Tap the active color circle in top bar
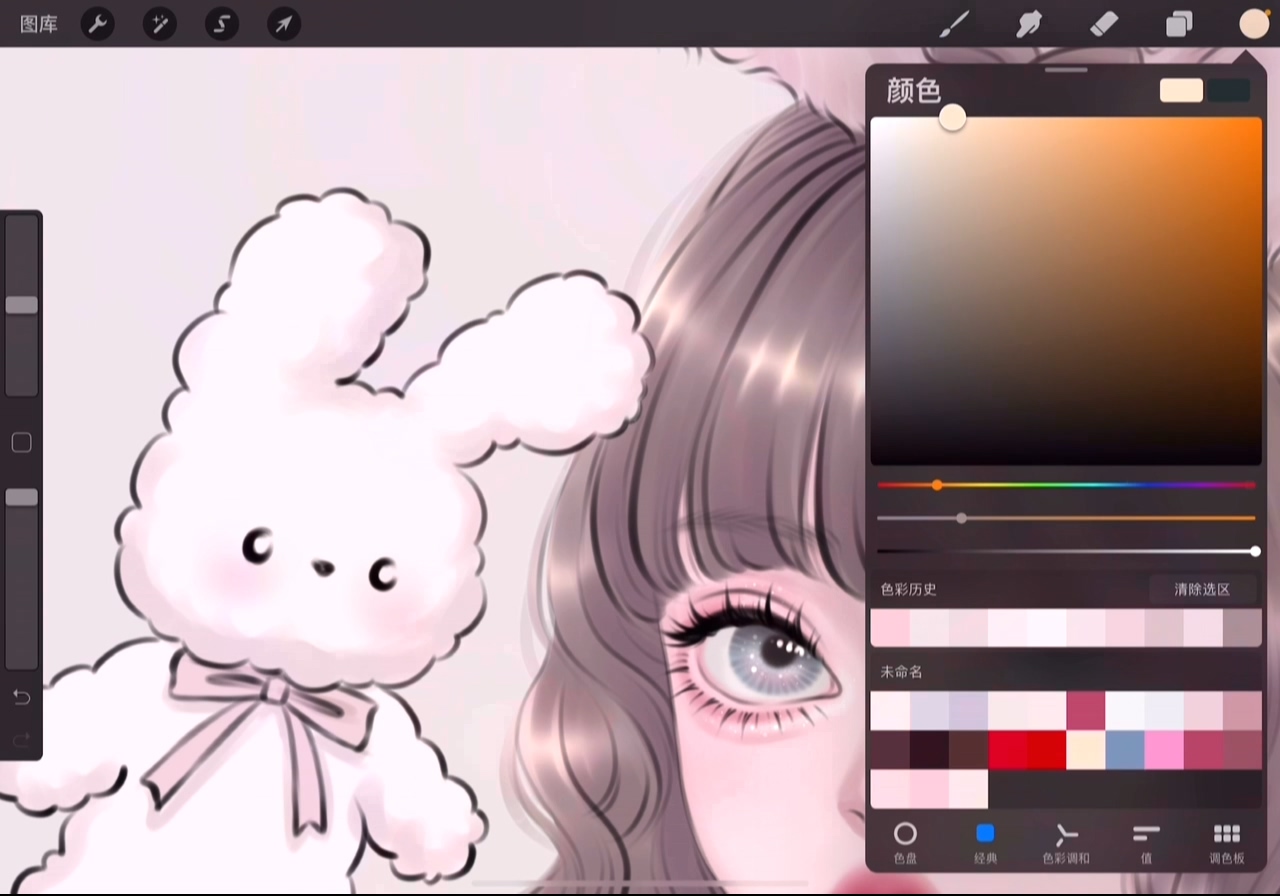The width and height of the screenshot is (1280, 896). point(1254,24)
